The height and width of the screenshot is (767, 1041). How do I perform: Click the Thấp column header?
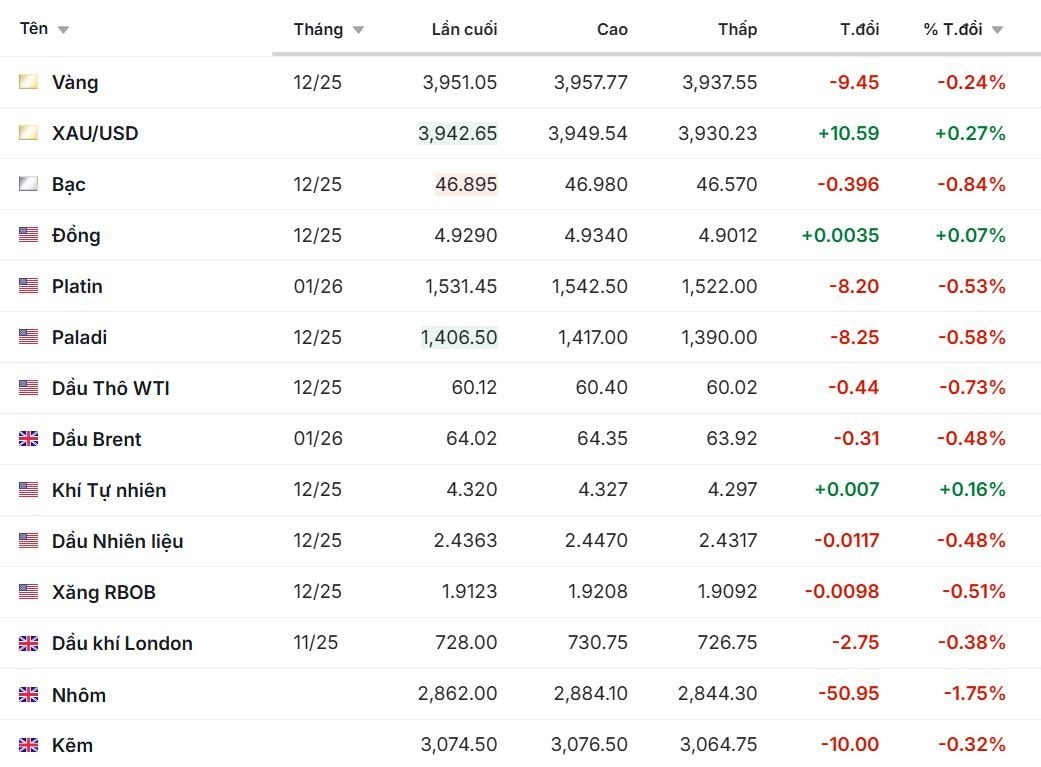(x=737, y=29)
